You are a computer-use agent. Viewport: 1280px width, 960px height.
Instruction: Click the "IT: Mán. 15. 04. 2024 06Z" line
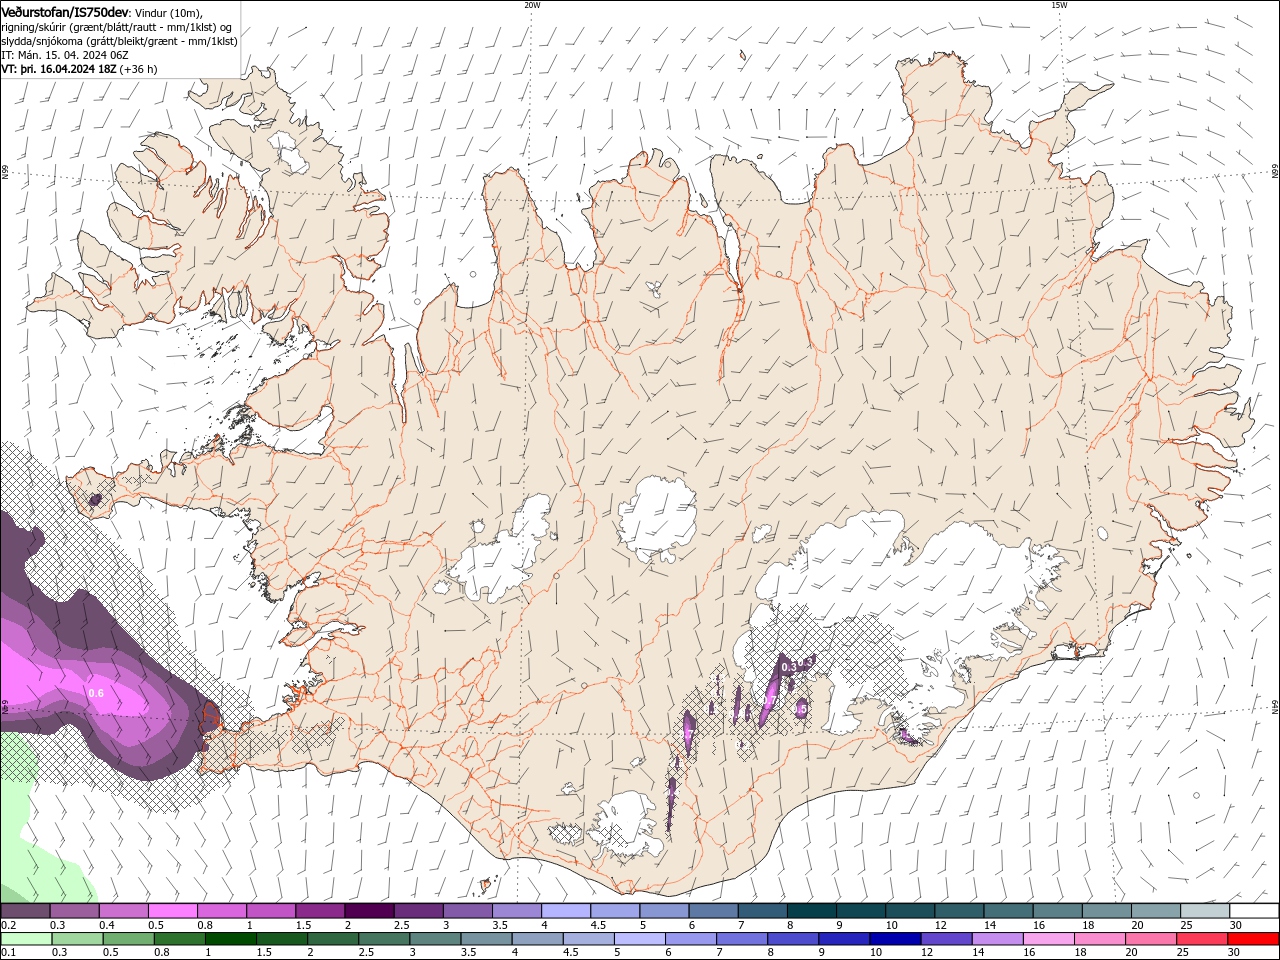coord(65,55)
